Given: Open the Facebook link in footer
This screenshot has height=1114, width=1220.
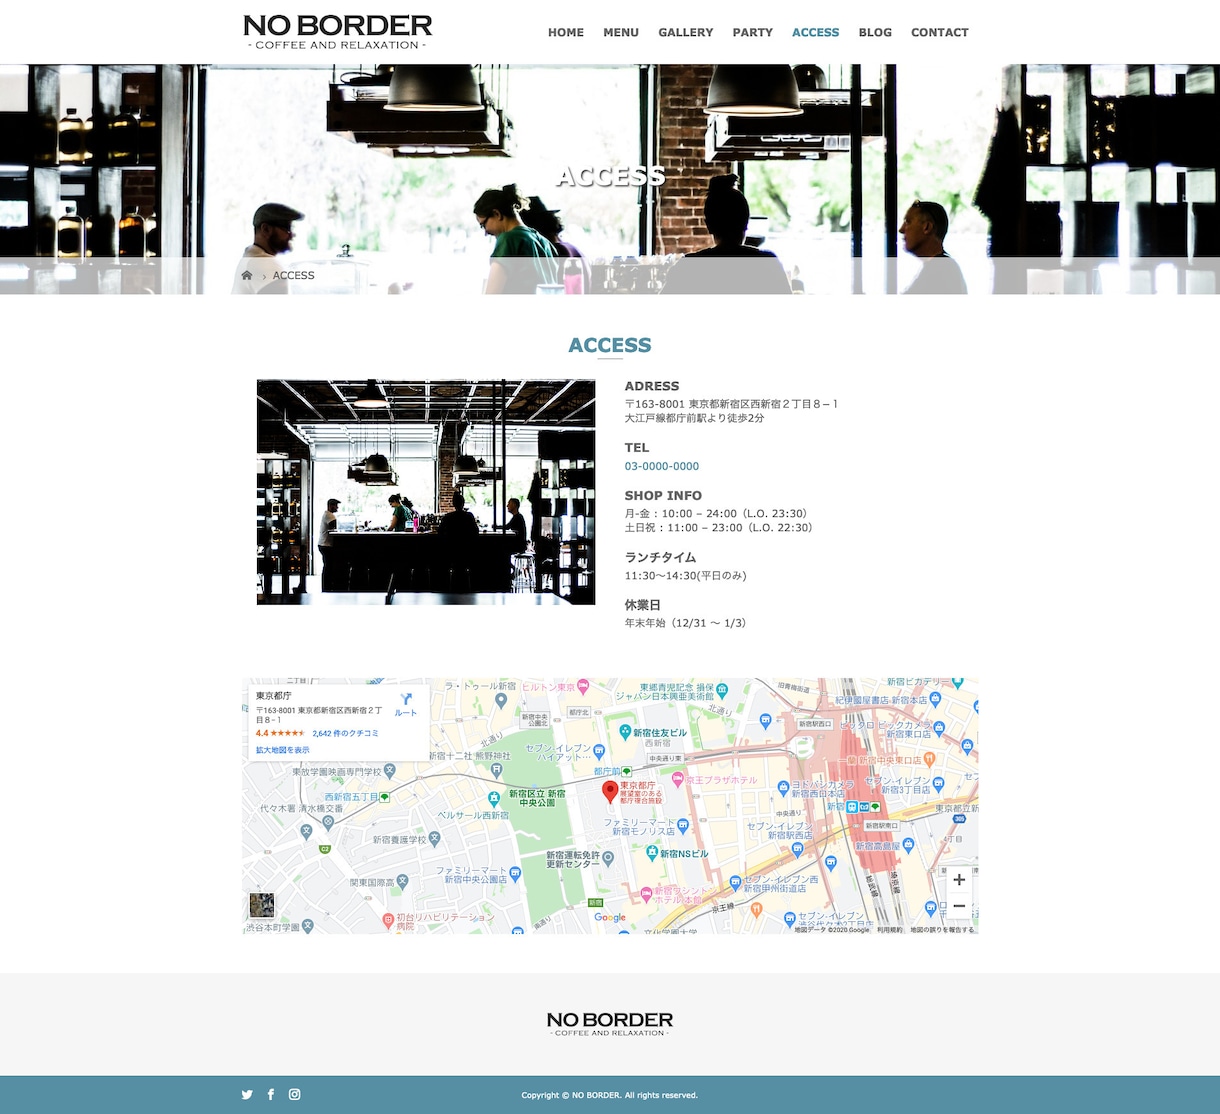Looking at the screenshot, I should 271,1095.
